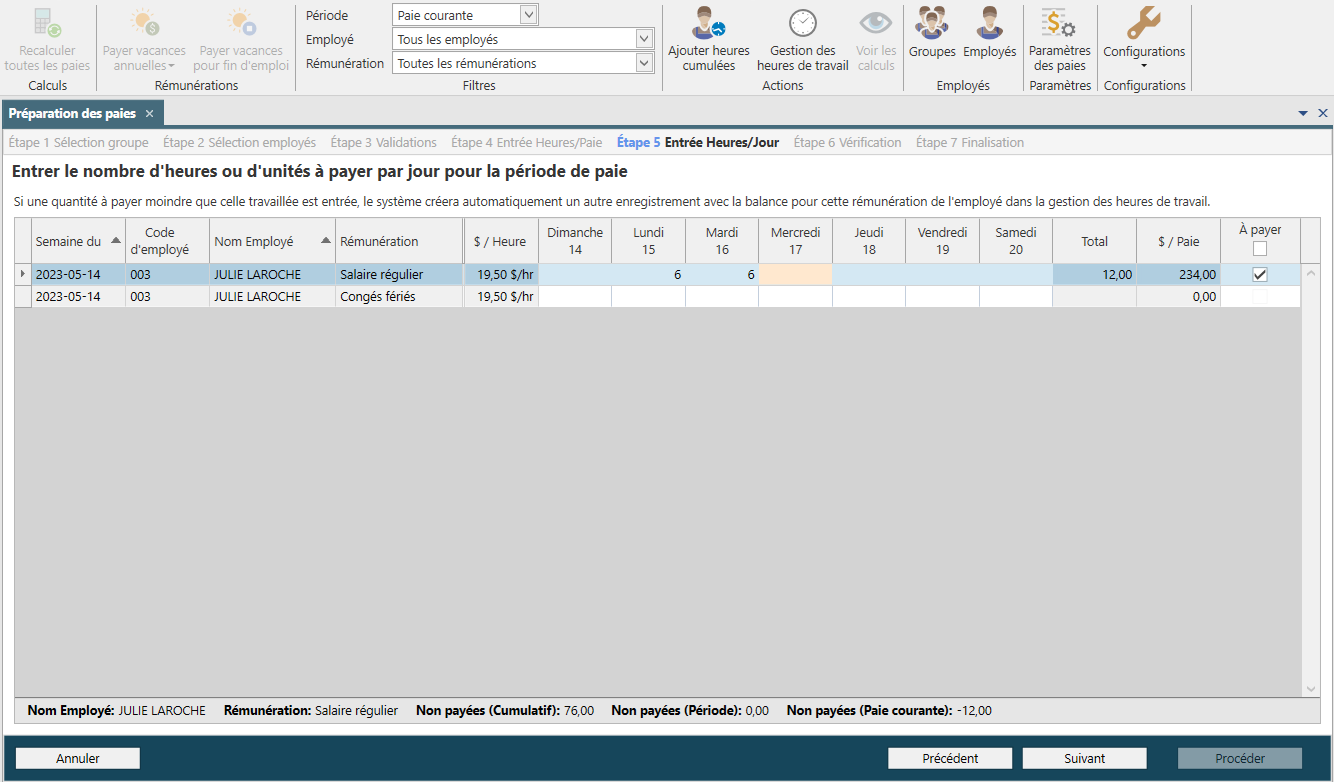The image size is (1334, 782).
Task: Click the Procéder button
Action: 1240,758
